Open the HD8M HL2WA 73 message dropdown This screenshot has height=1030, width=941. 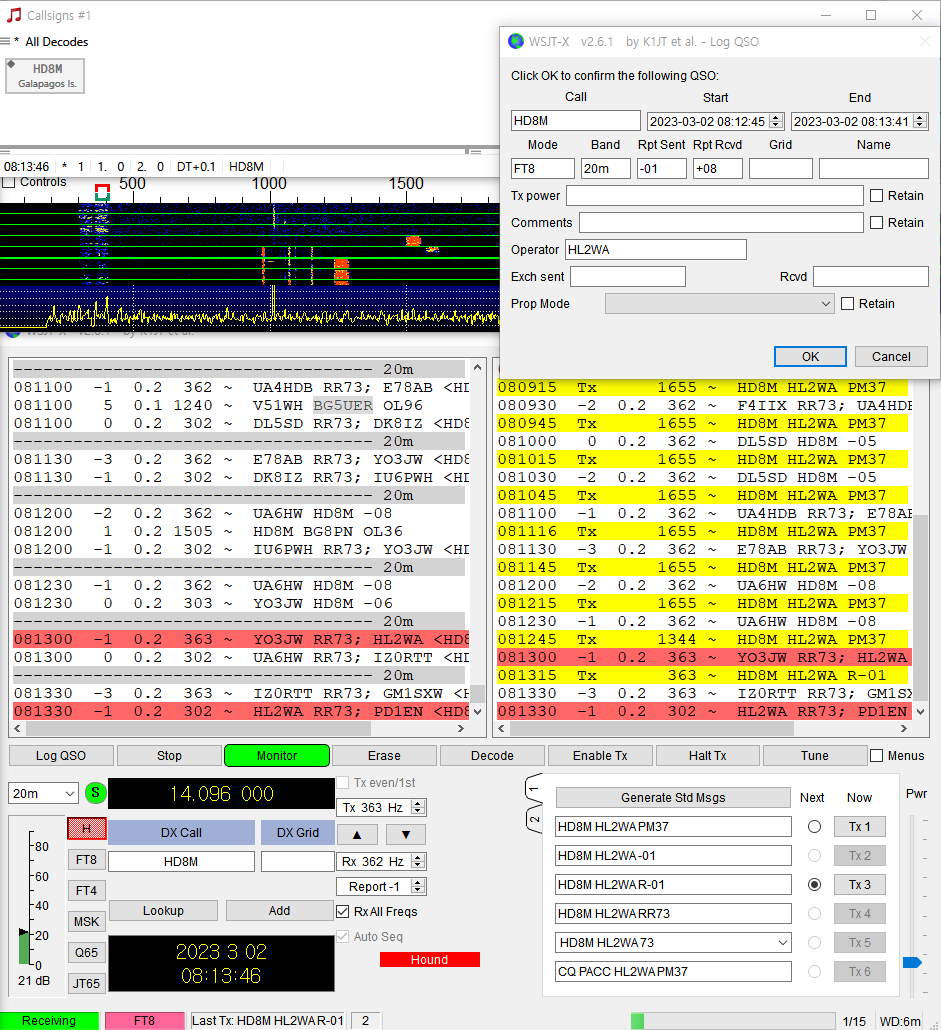point(781,943)
